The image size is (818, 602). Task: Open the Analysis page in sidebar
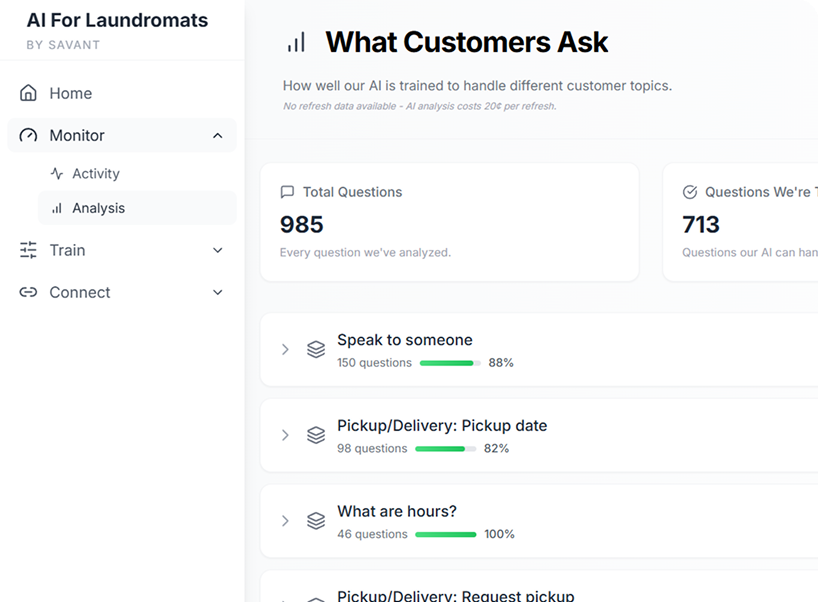pyautogui.click(x=98, y=208)
